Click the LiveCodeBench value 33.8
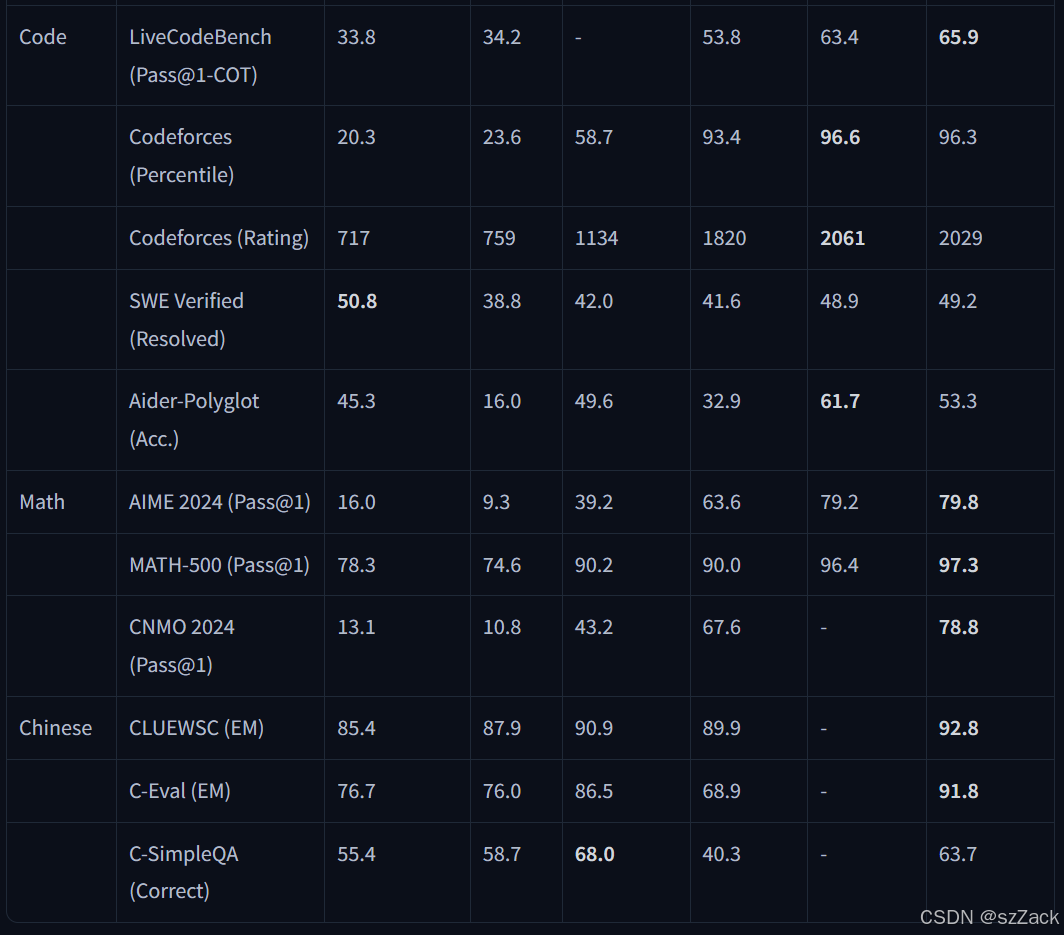 point(356,37)
